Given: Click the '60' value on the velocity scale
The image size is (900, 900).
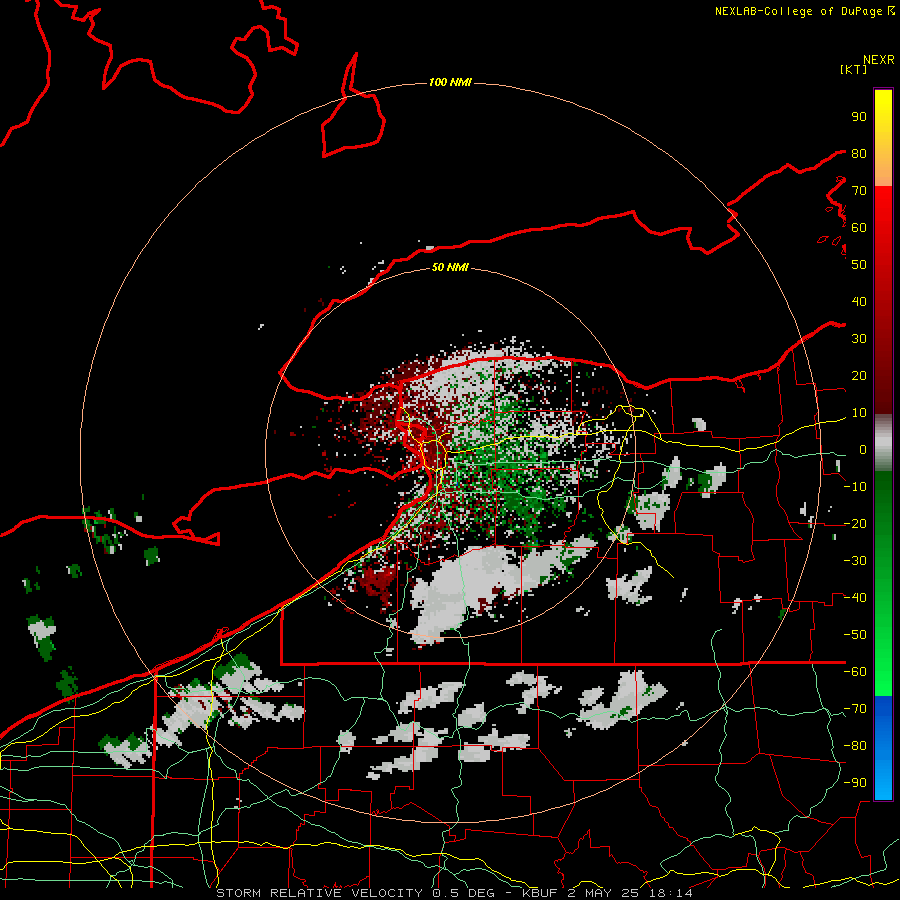Looking at the screenshot, I should click(859, 227).
